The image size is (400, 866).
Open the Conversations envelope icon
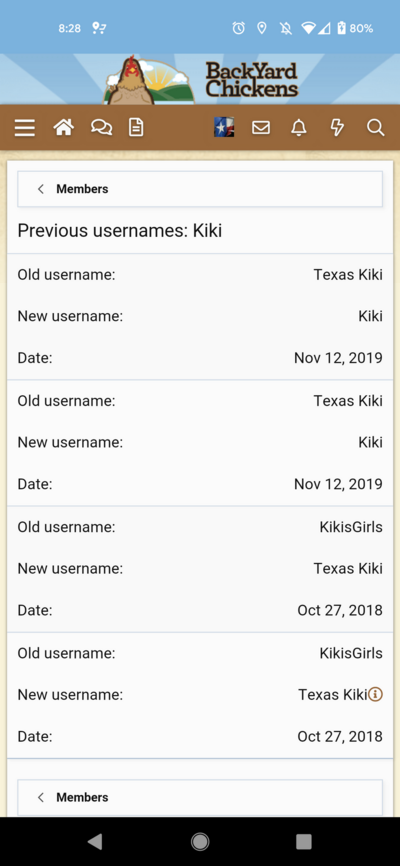(x=261, y=128)
